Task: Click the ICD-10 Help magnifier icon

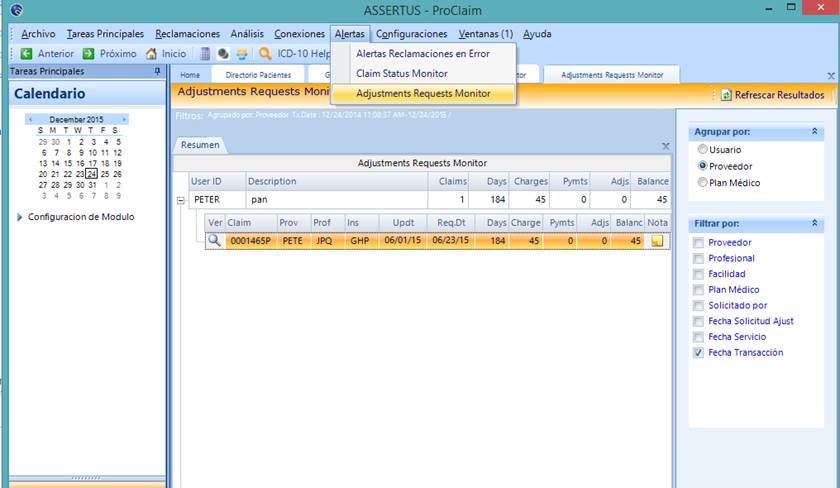Action: point(265,54)
